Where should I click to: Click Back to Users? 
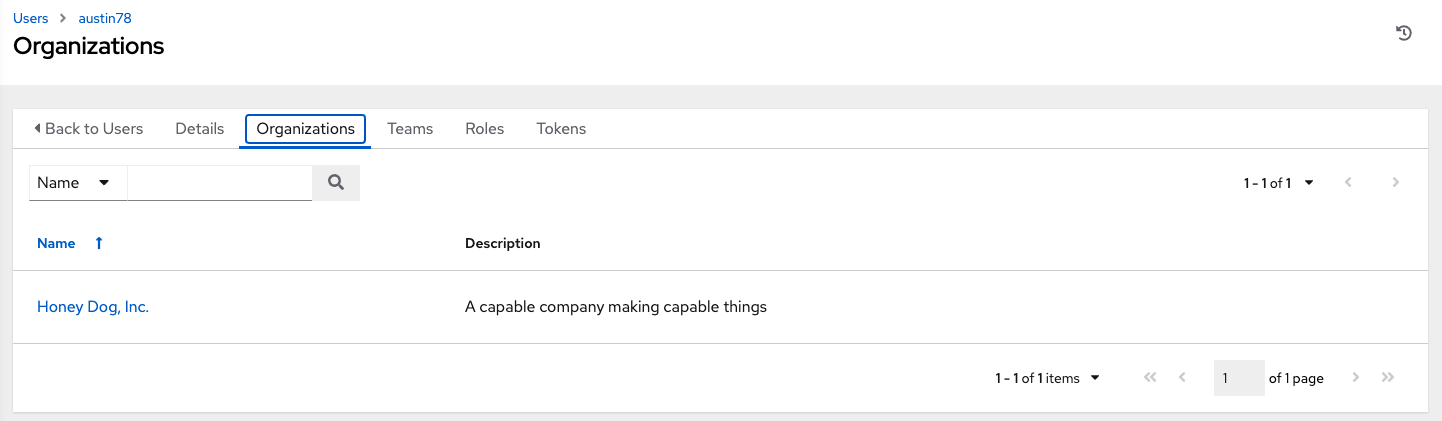(88, 129)
